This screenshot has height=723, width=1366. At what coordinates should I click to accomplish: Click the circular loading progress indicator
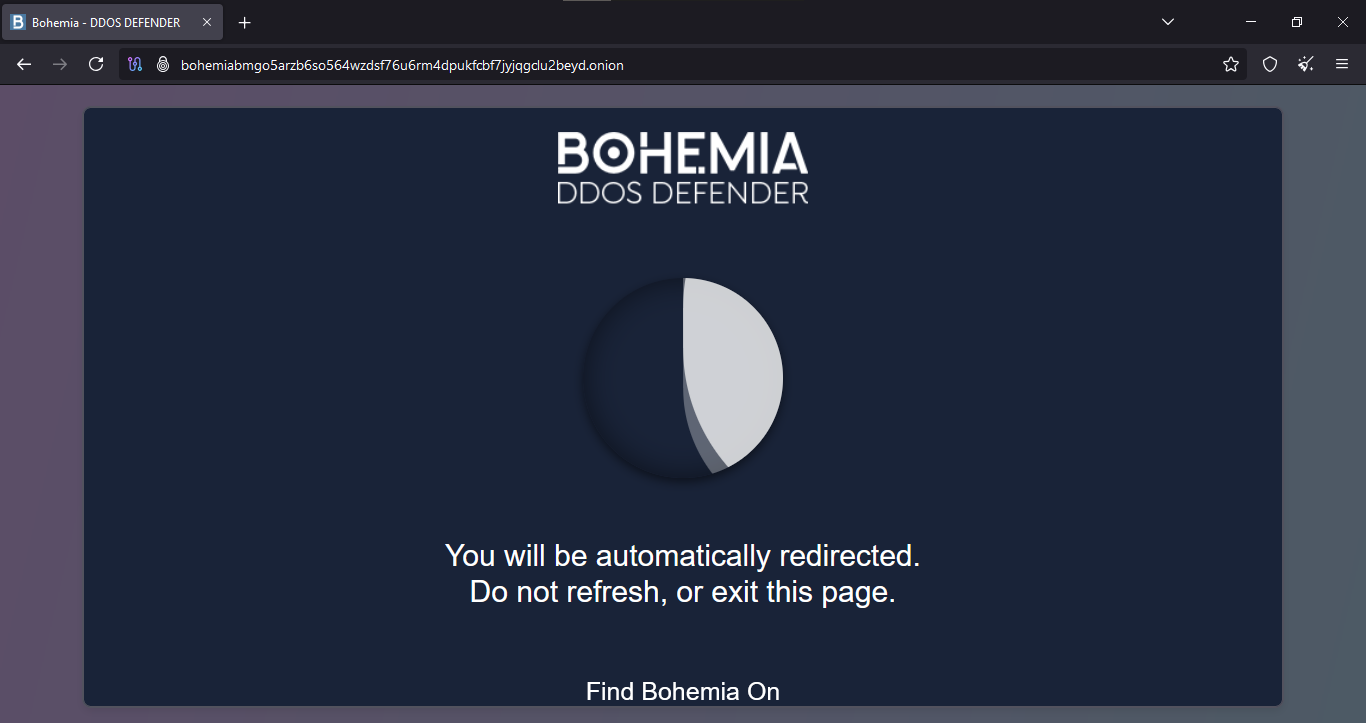[x=683, y=378]
